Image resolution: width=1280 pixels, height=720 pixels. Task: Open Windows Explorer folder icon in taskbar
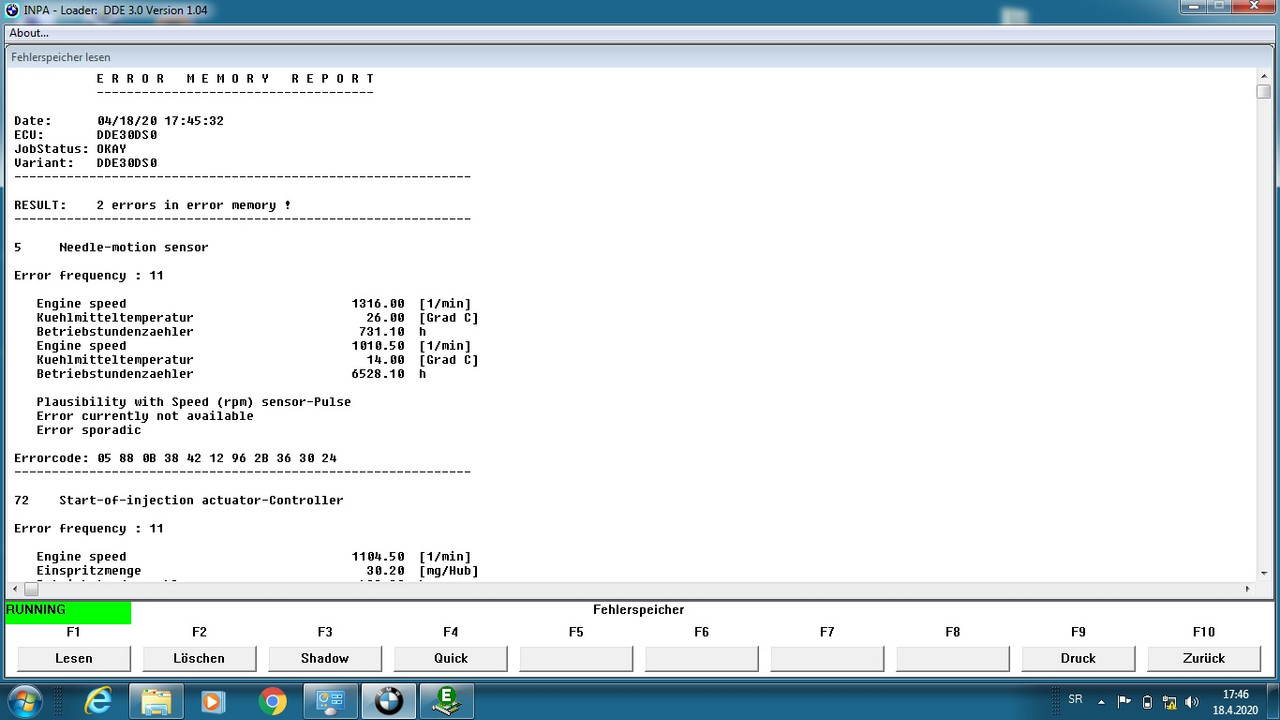157,701
